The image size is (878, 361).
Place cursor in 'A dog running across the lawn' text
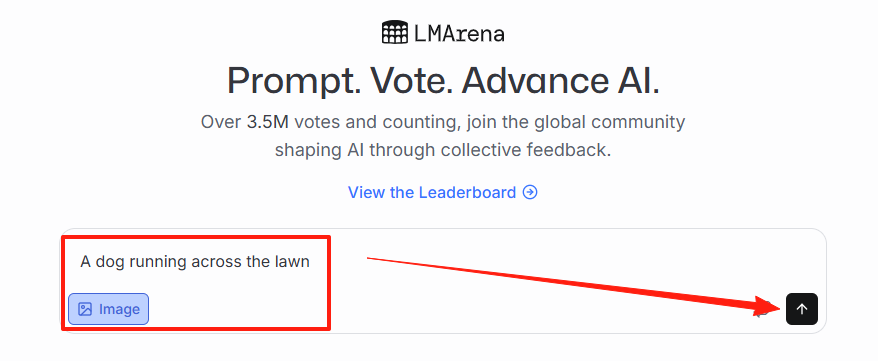pos(195,261)
